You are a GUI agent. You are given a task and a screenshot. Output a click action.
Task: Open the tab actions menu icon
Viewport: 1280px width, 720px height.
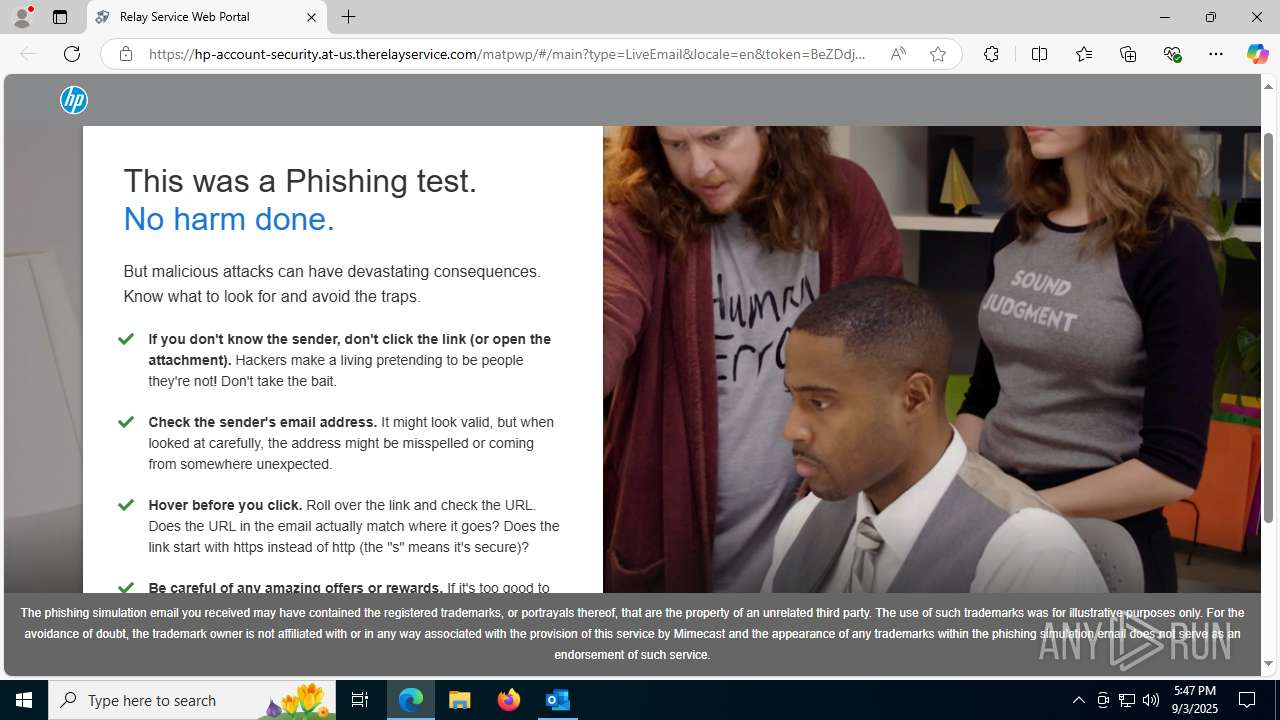tap(60, 17)
